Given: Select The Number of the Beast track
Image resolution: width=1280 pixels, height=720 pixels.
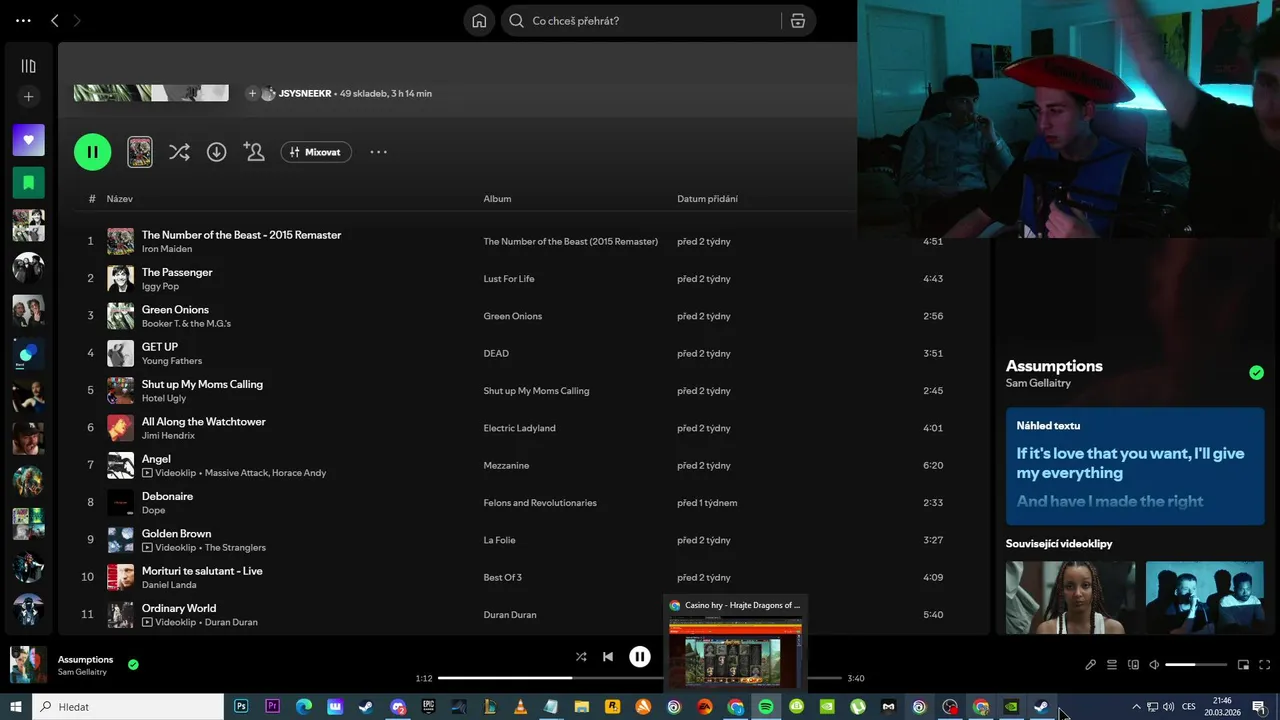Looking at the screenshot, I should [241, 235].
